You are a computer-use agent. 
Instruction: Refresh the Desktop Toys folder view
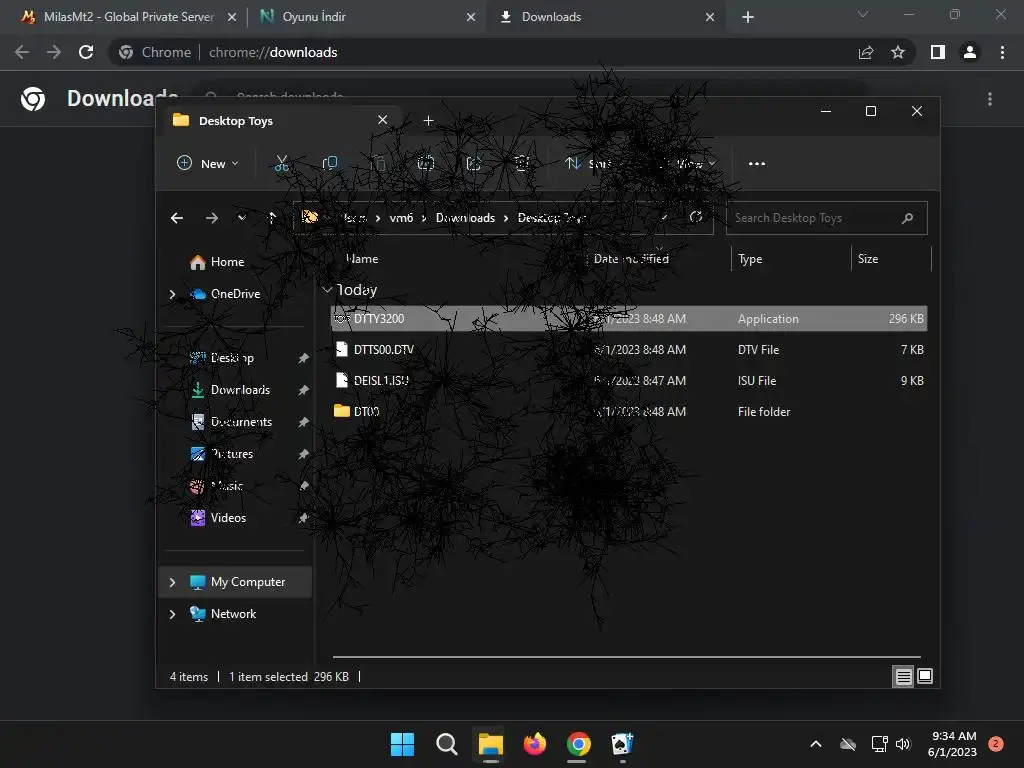[x=696, y=217]
